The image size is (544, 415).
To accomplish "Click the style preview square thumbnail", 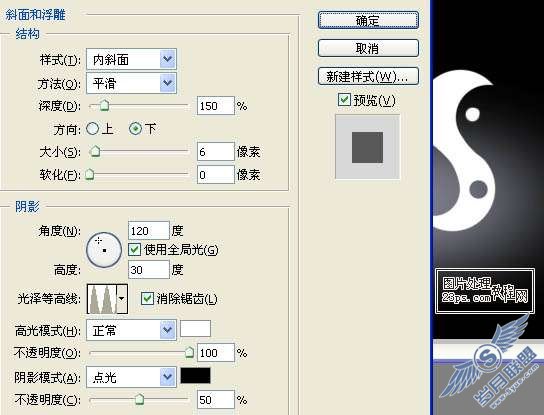I will (x=367, y=147).
